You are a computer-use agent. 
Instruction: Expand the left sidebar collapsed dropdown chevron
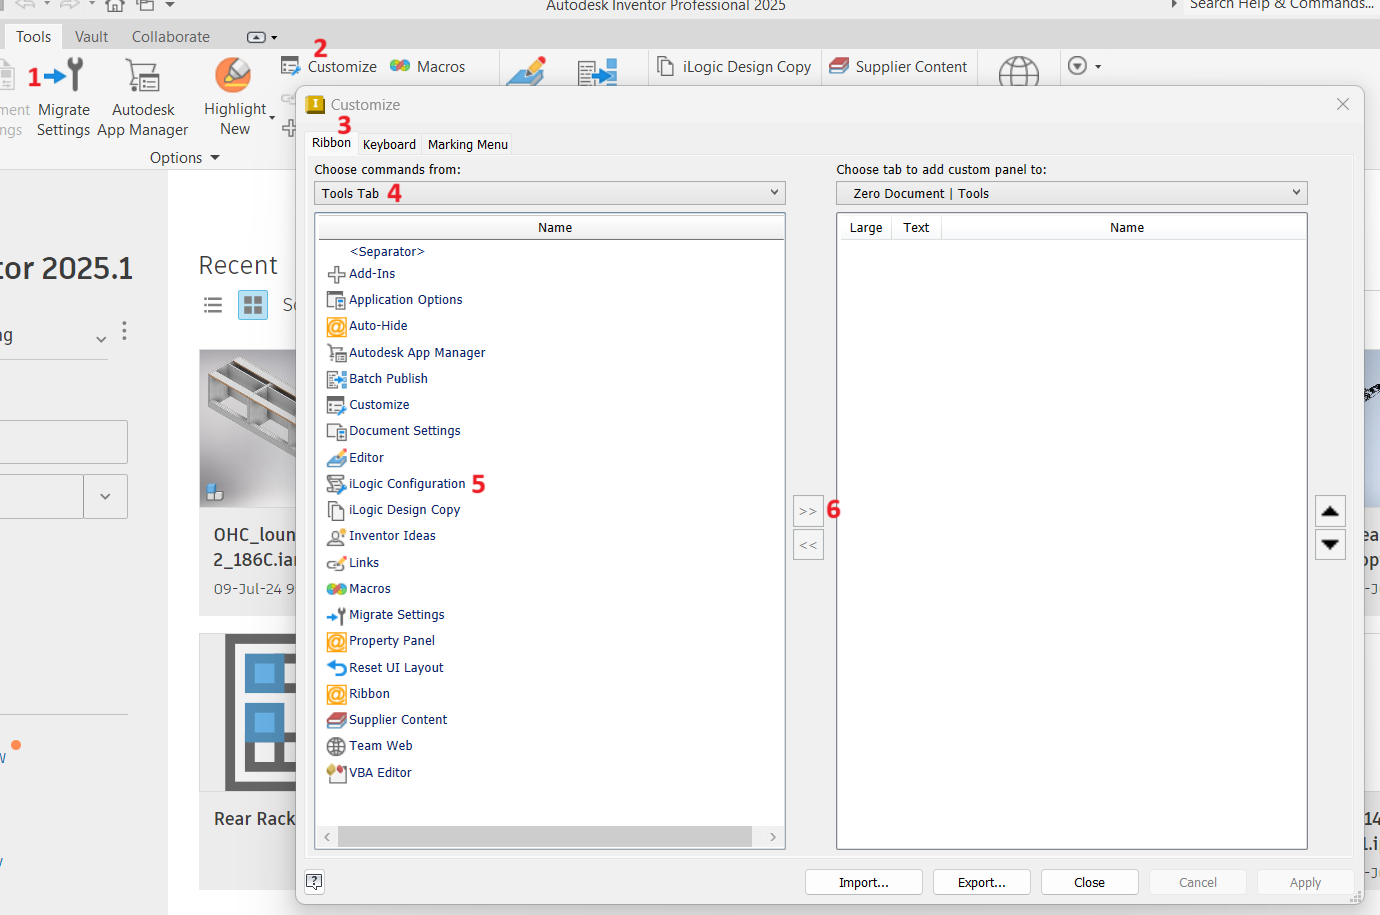tap(101, 339)
